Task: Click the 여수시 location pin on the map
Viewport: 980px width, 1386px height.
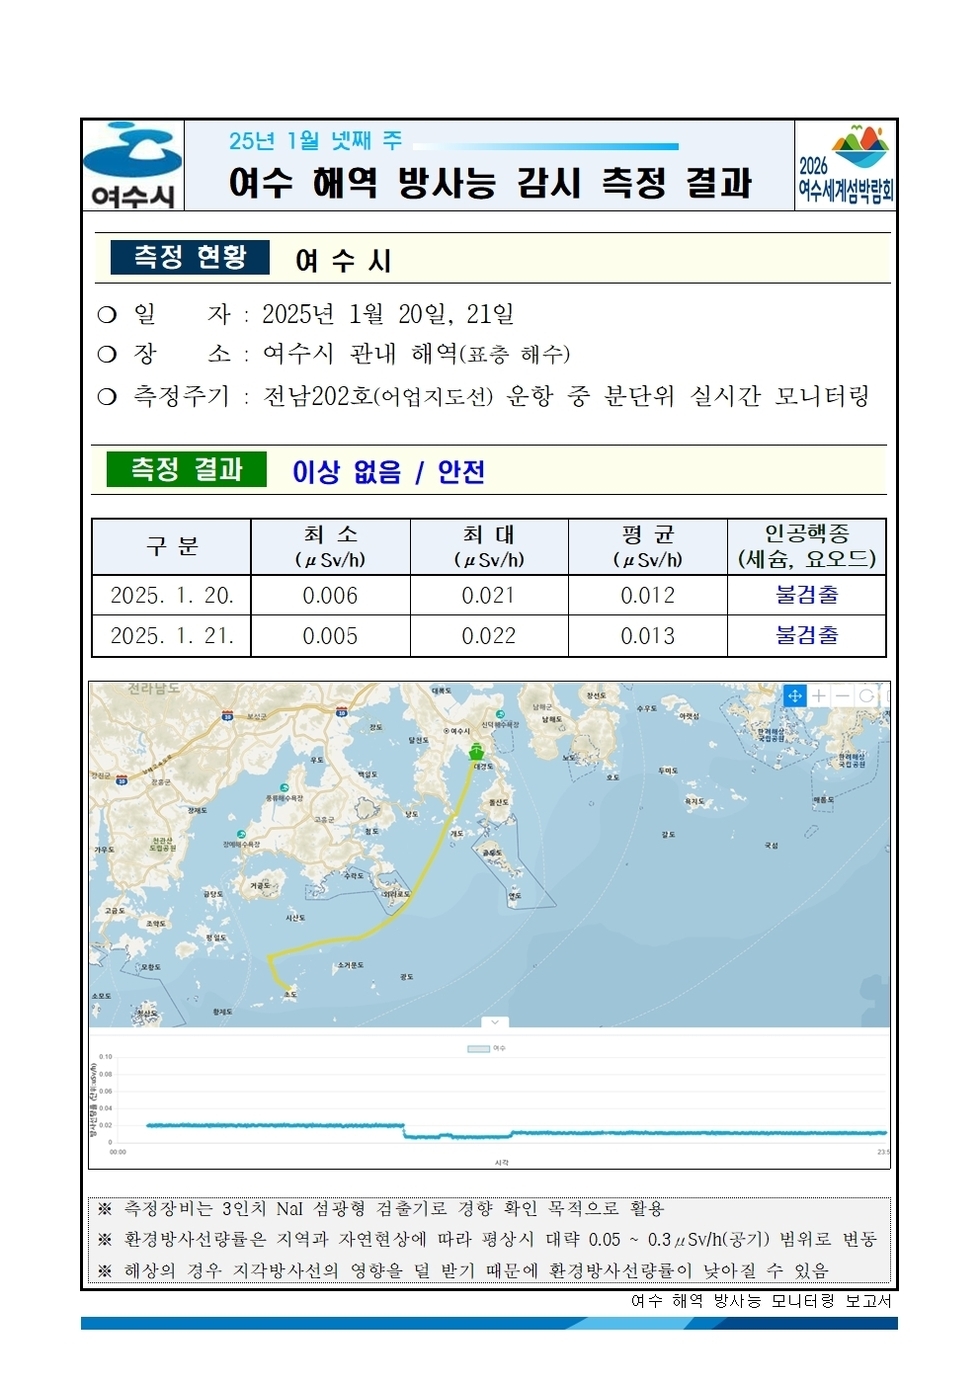Action: [x=447, y=731]
